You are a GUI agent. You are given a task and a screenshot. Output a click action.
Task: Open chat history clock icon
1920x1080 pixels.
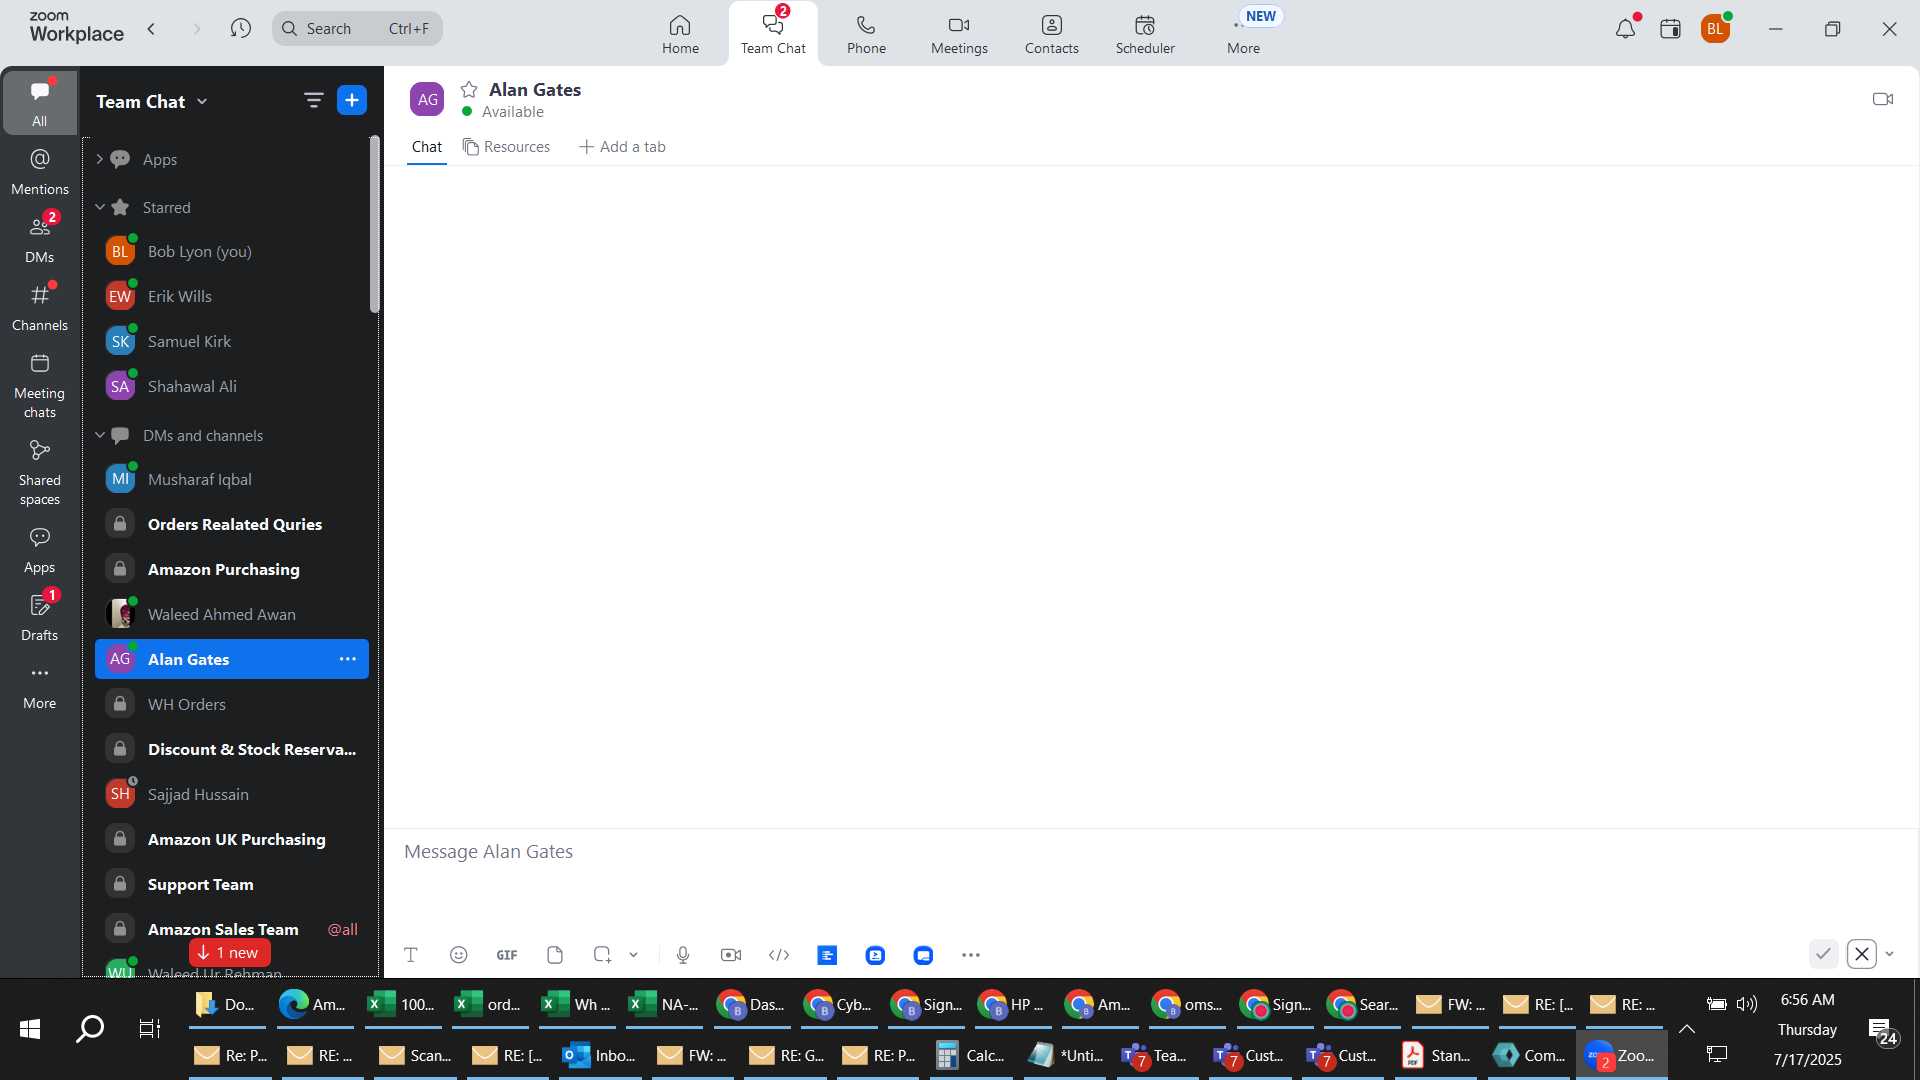(240, 29)
